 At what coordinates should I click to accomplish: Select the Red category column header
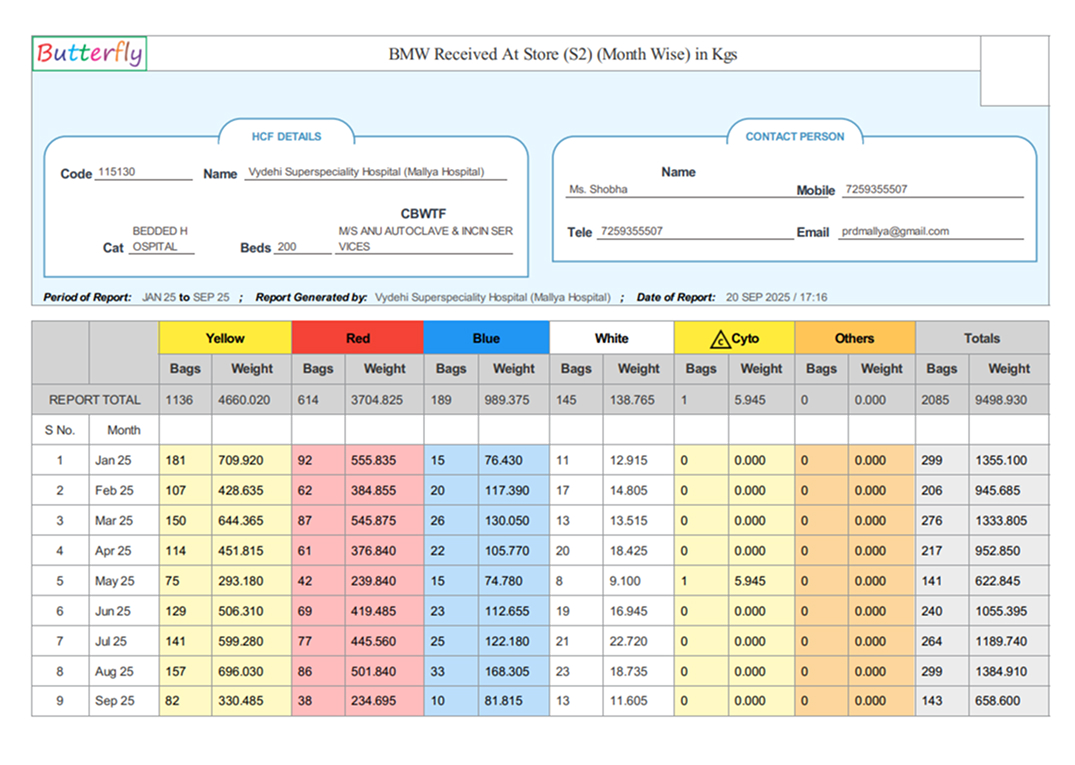357,338
